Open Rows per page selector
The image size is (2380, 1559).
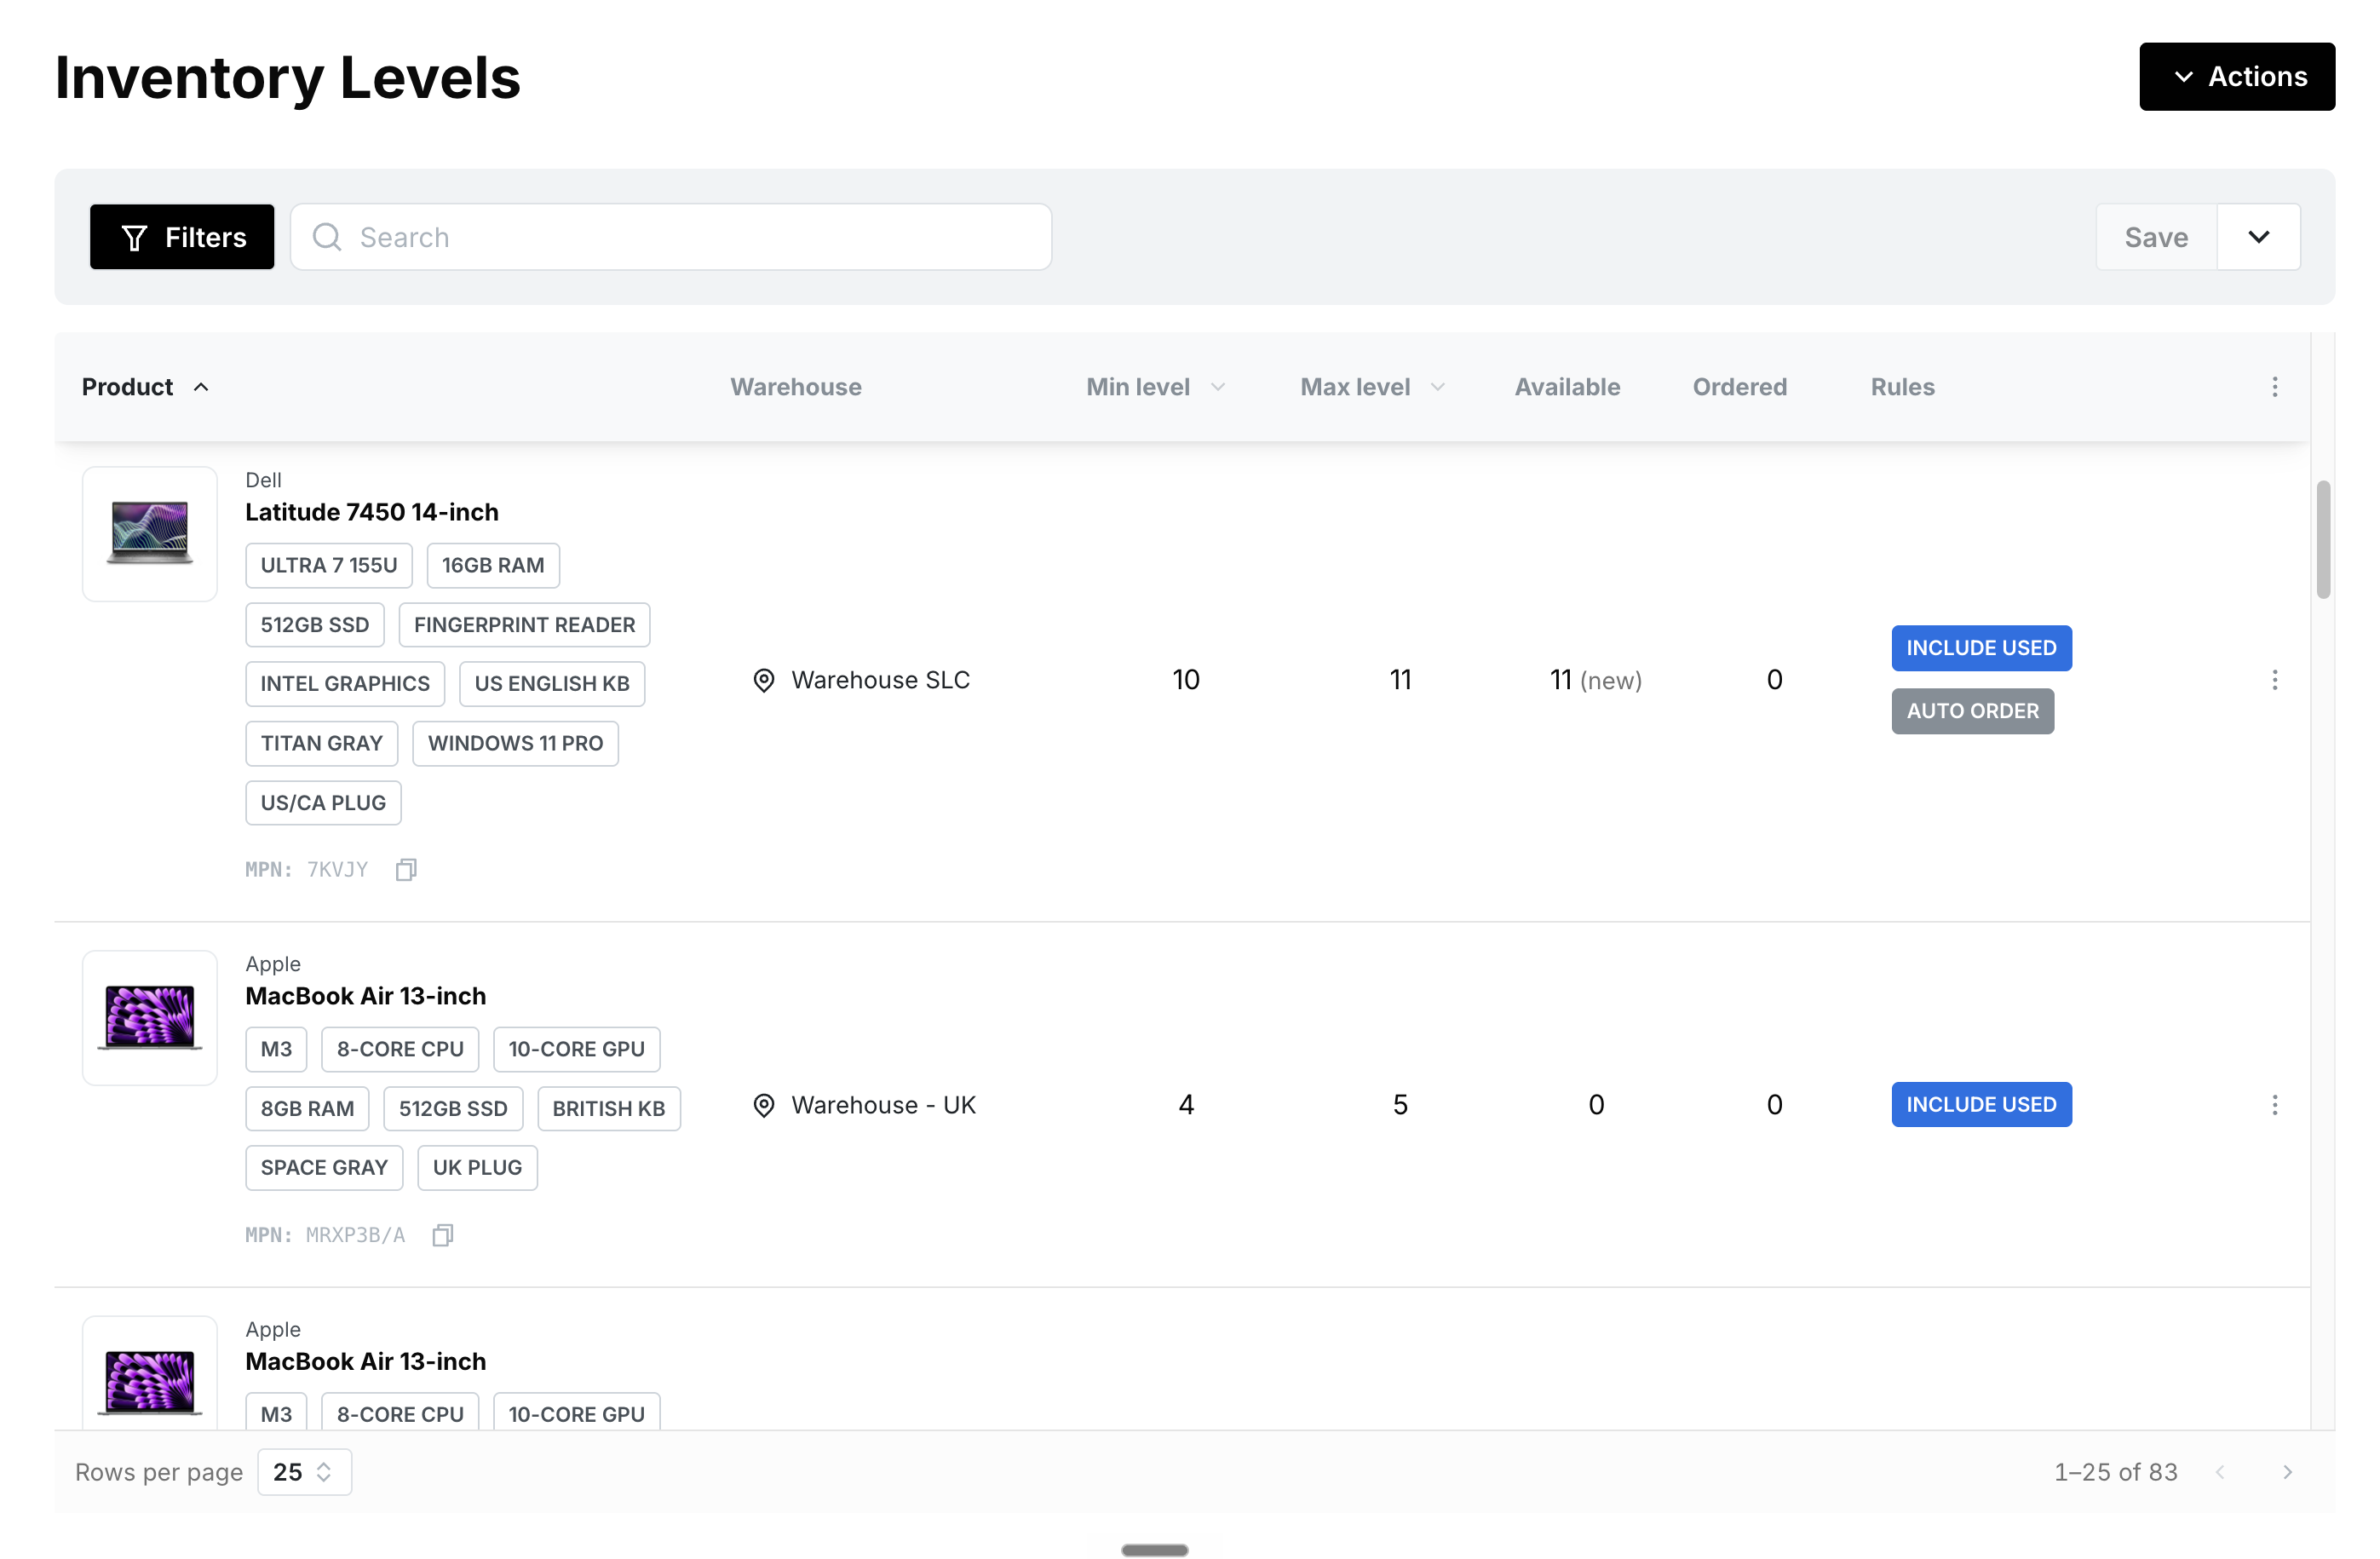[x=304, y=1472]
